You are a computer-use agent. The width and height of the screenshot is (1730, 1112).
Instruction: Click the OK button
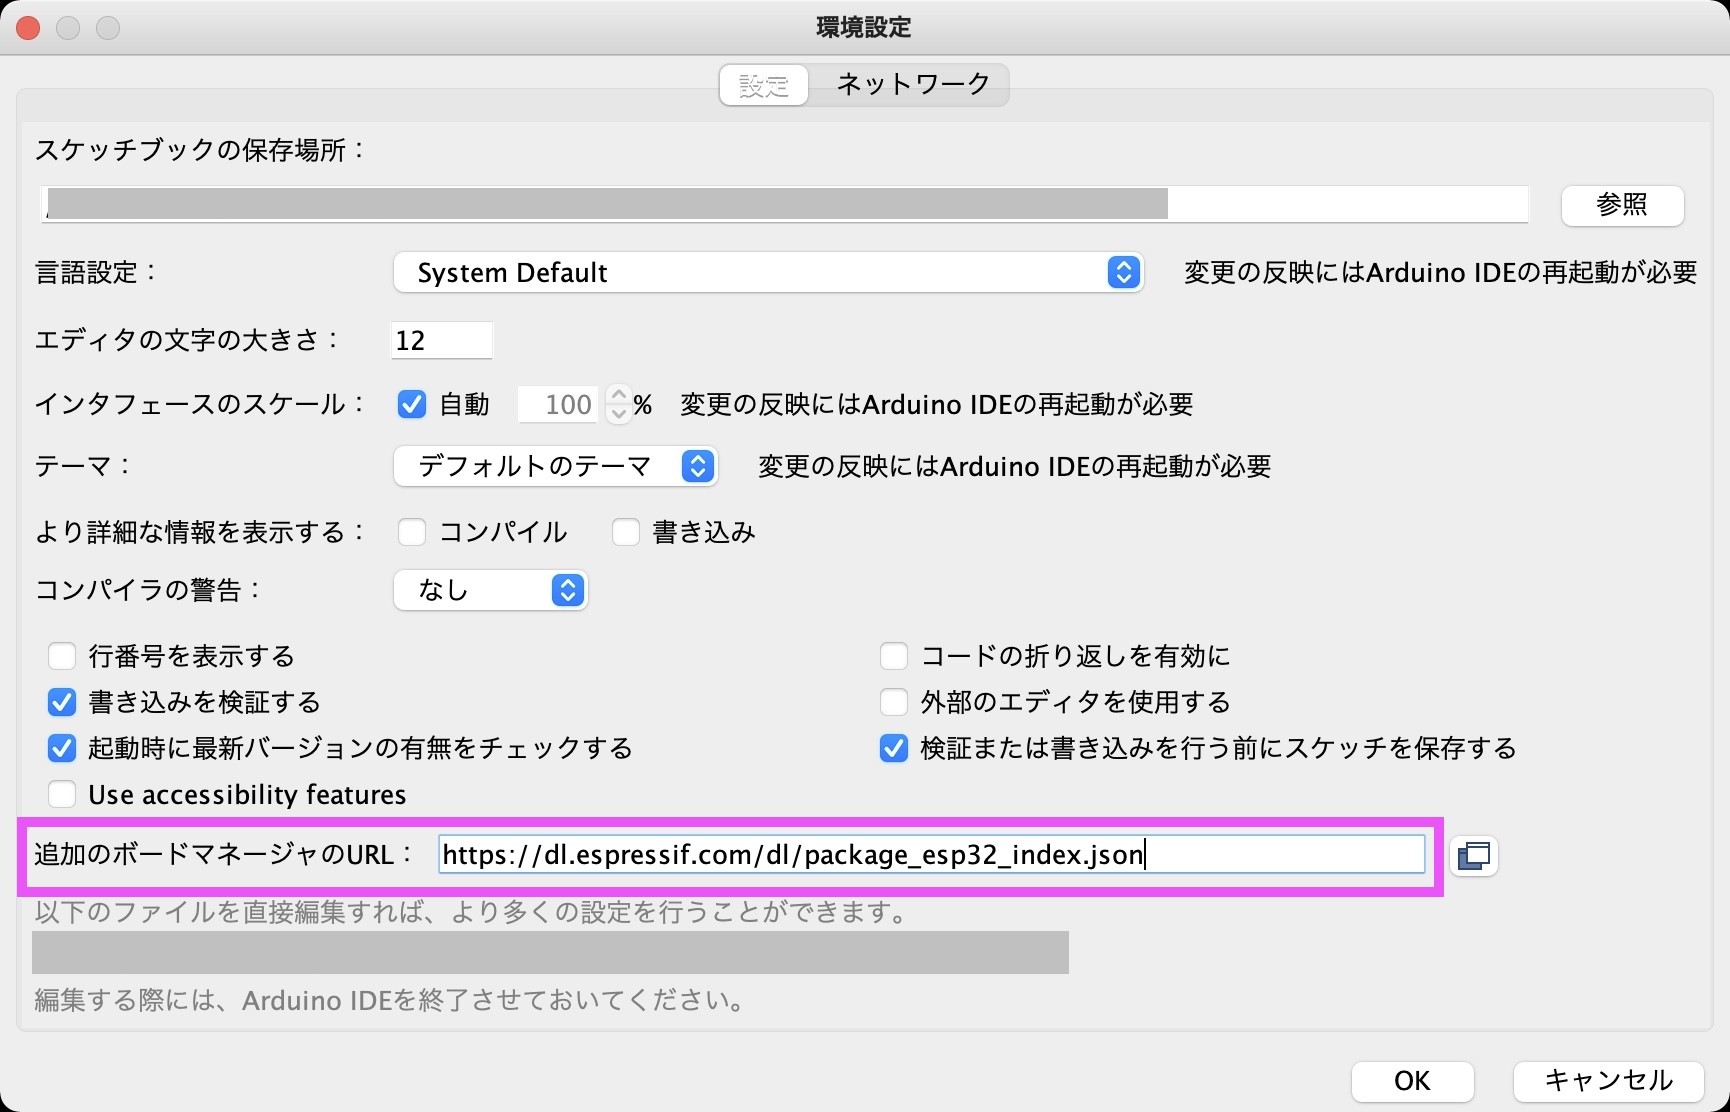[1410, 1081]
